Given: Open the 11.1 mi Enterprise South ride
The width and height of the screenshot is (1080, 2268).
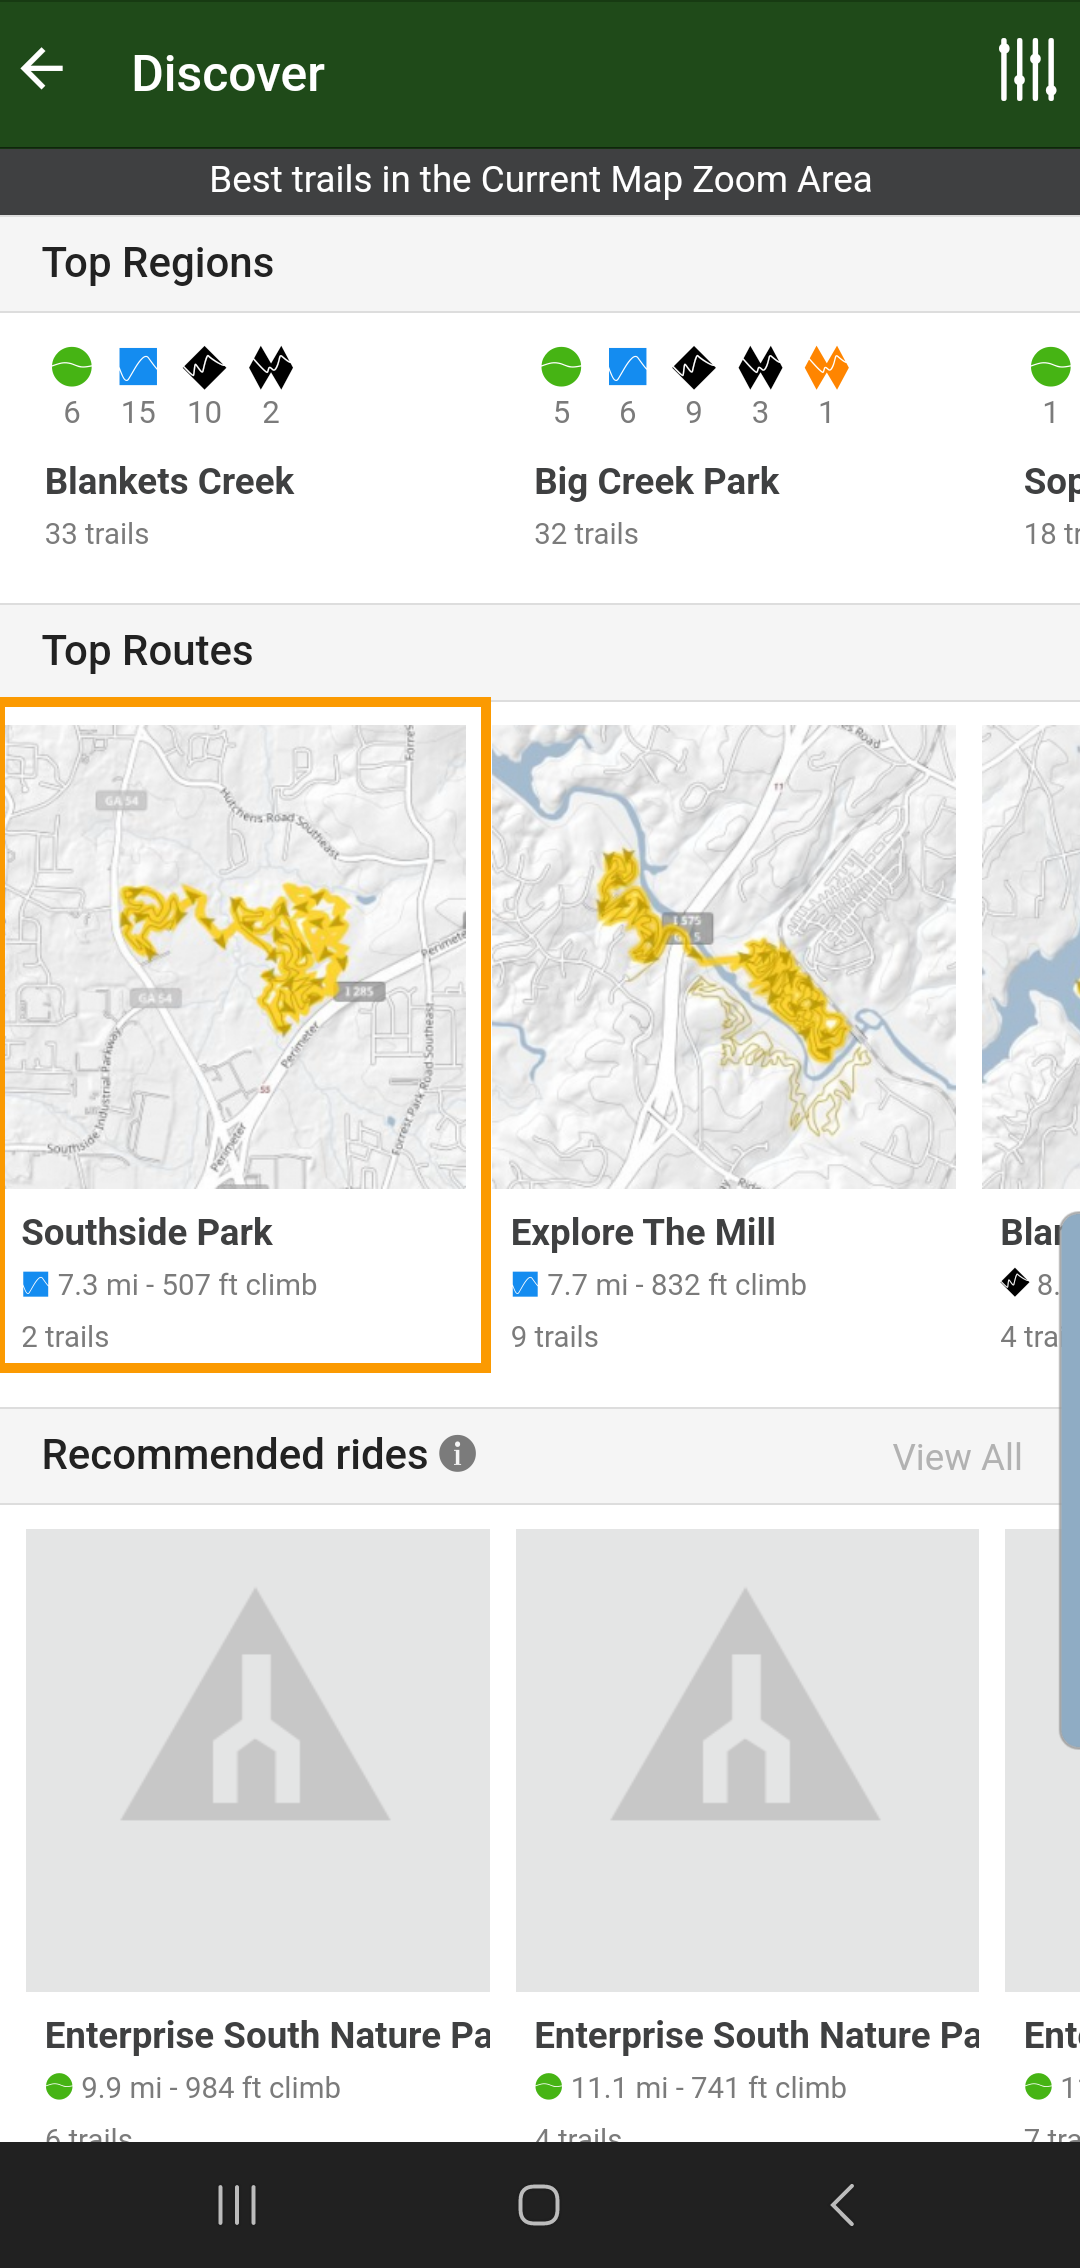Looking at the screenshot, I should 746,1760.
